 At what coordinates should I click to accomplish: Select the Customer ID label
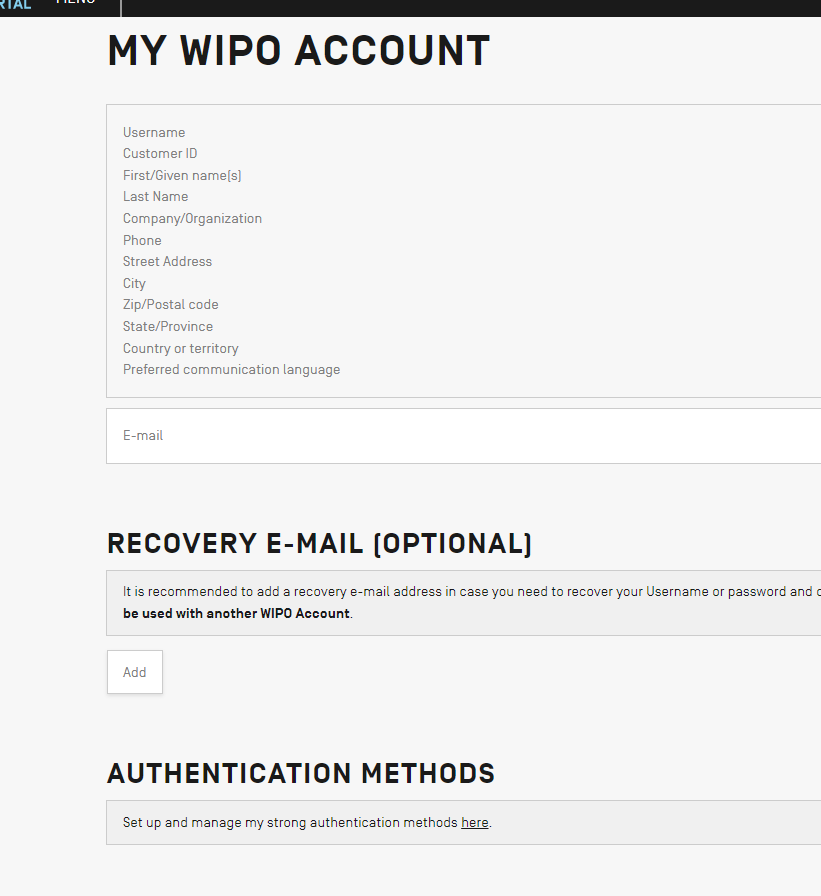[160, 154]
